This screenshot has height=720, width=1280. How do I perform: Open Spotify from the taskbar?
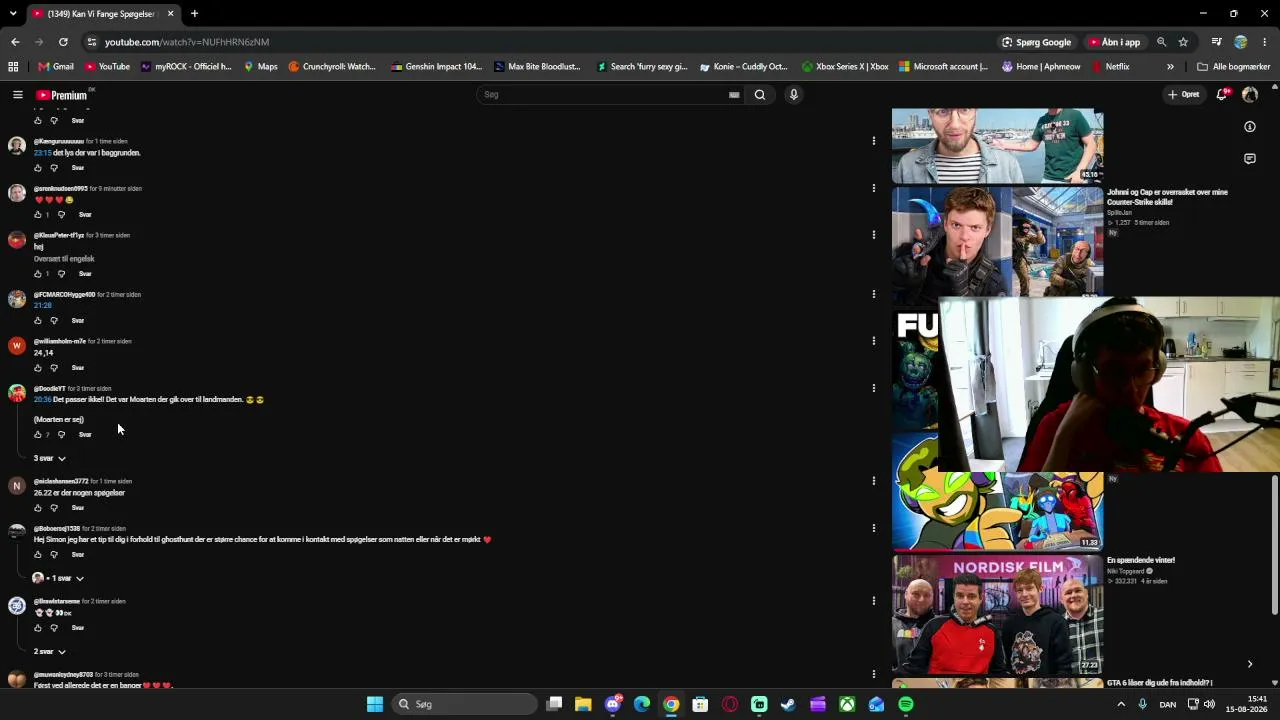click(906, 704)
